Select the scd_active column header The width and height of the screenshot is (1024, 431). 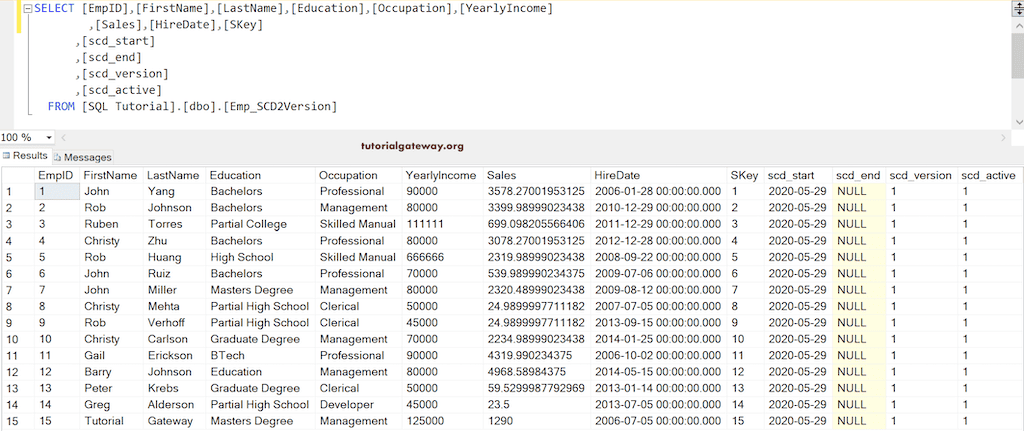(989, 175)
